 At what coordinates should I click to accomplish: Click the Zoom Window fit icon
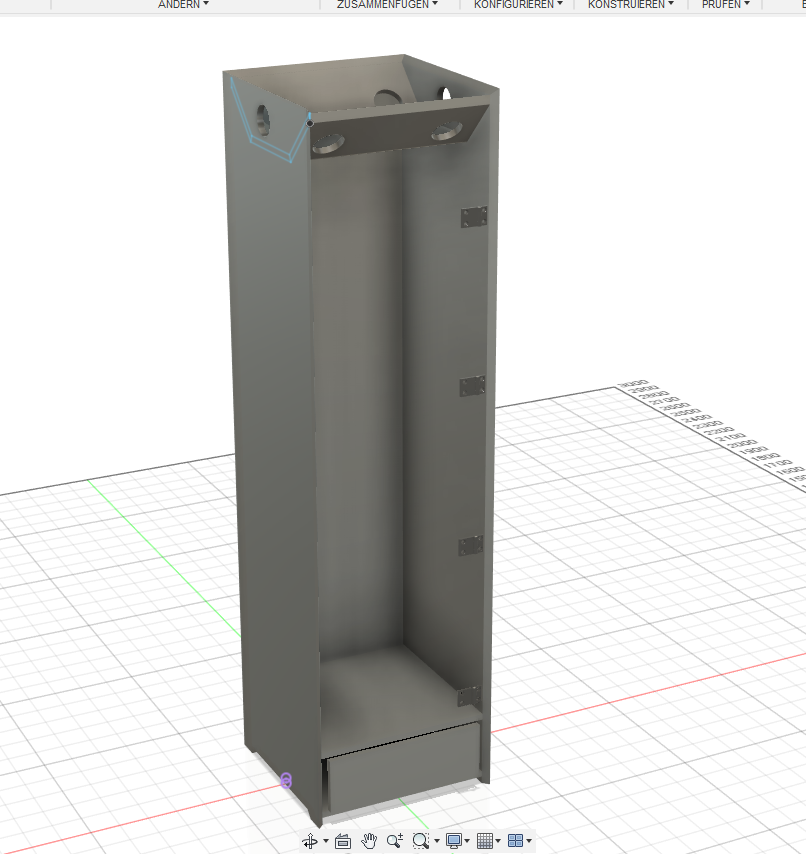[x=420, y=841]
